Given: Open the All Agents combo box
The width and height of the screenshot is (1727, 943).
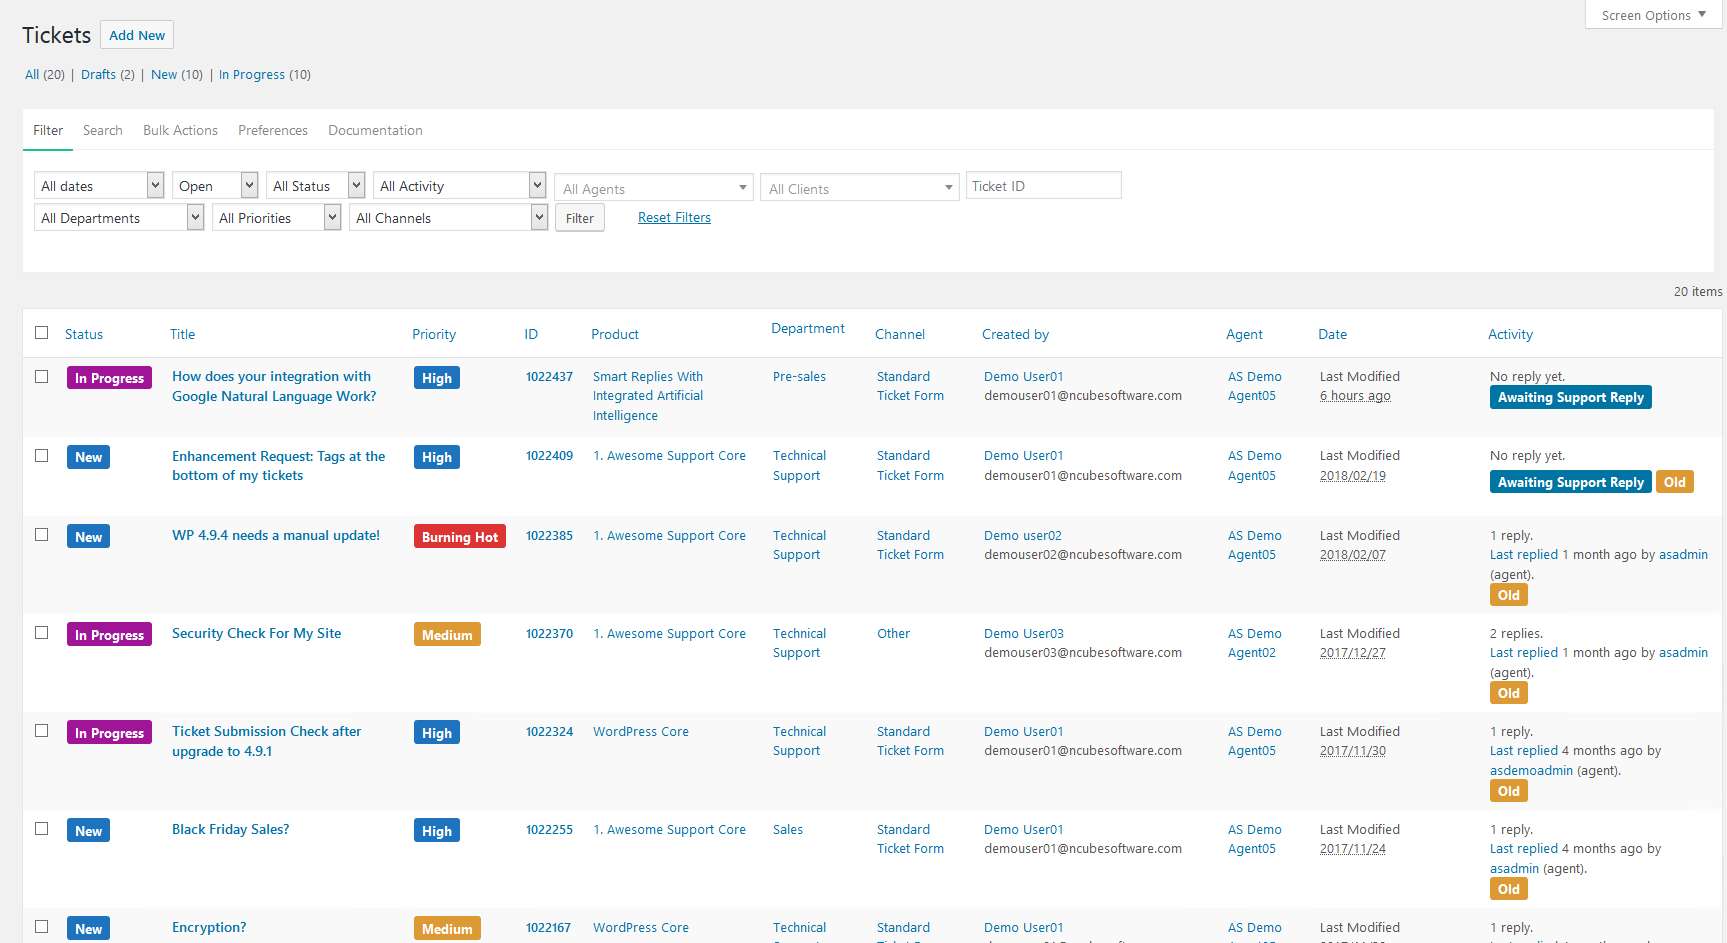Looking at the screenshot, I should (x=654, y=188).
